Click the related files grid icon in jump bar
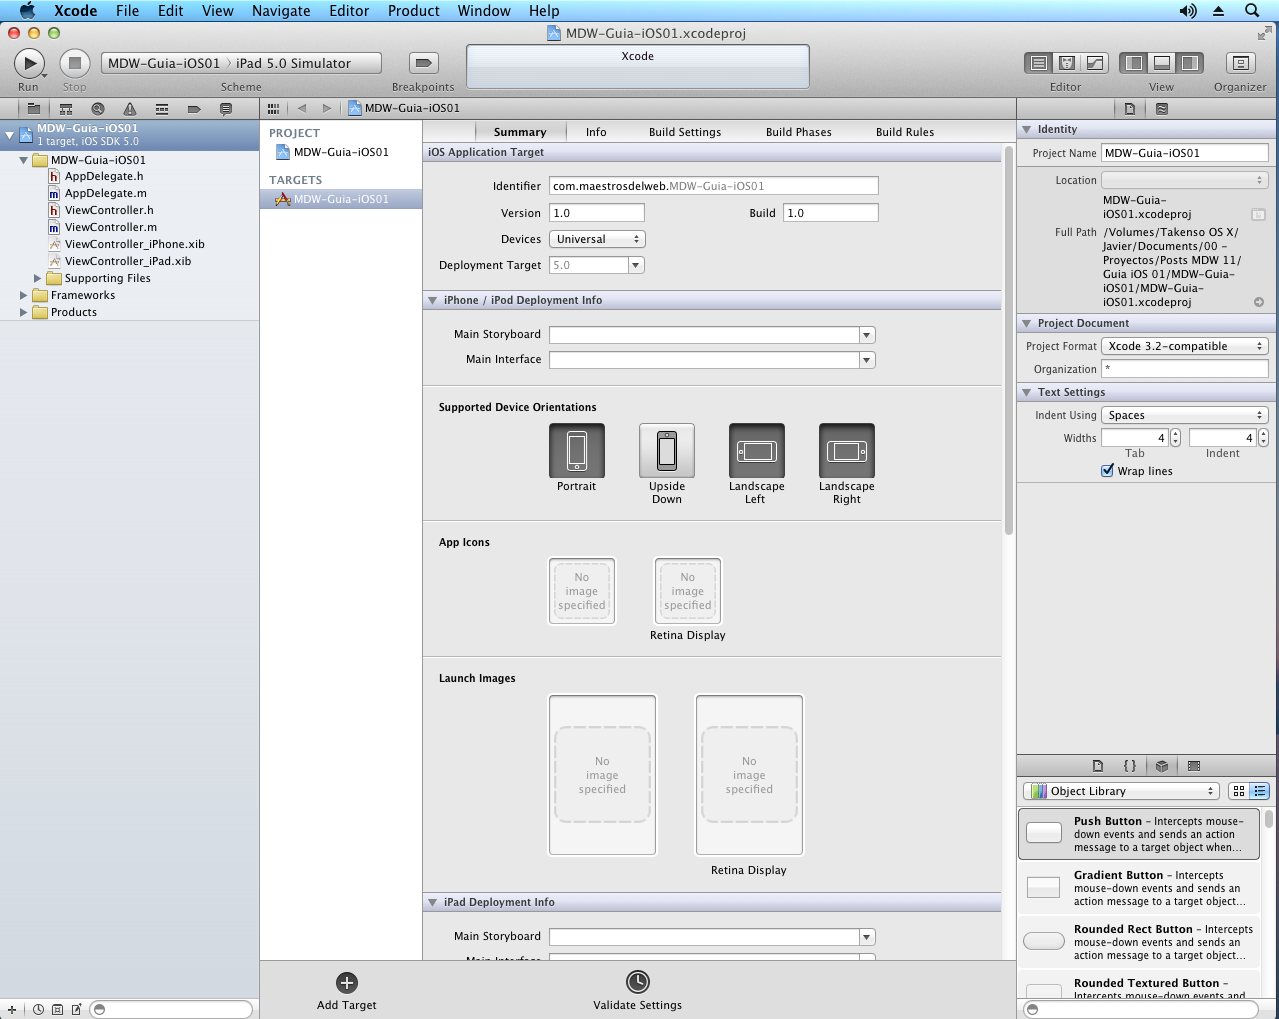The height and width of the screenshot is (1019, 1279). coord(273,108)
